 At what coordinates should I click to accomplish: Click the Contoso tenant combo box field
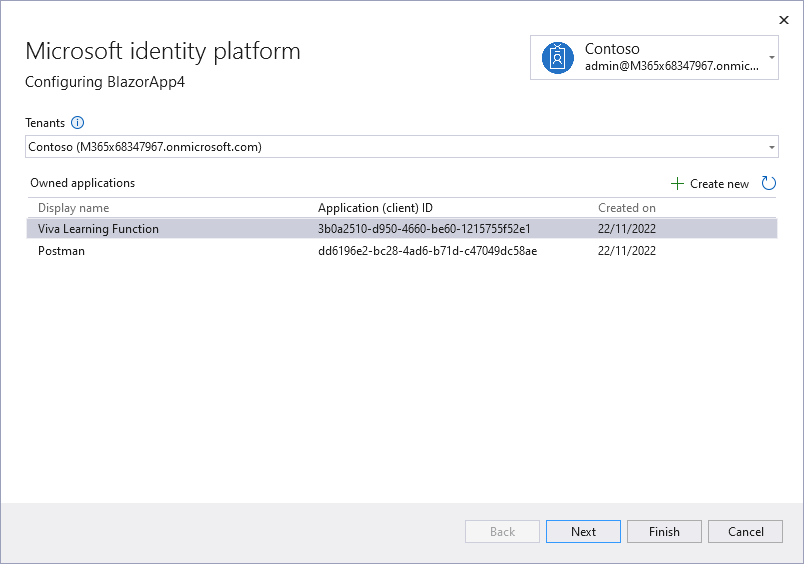coord(402,147)
